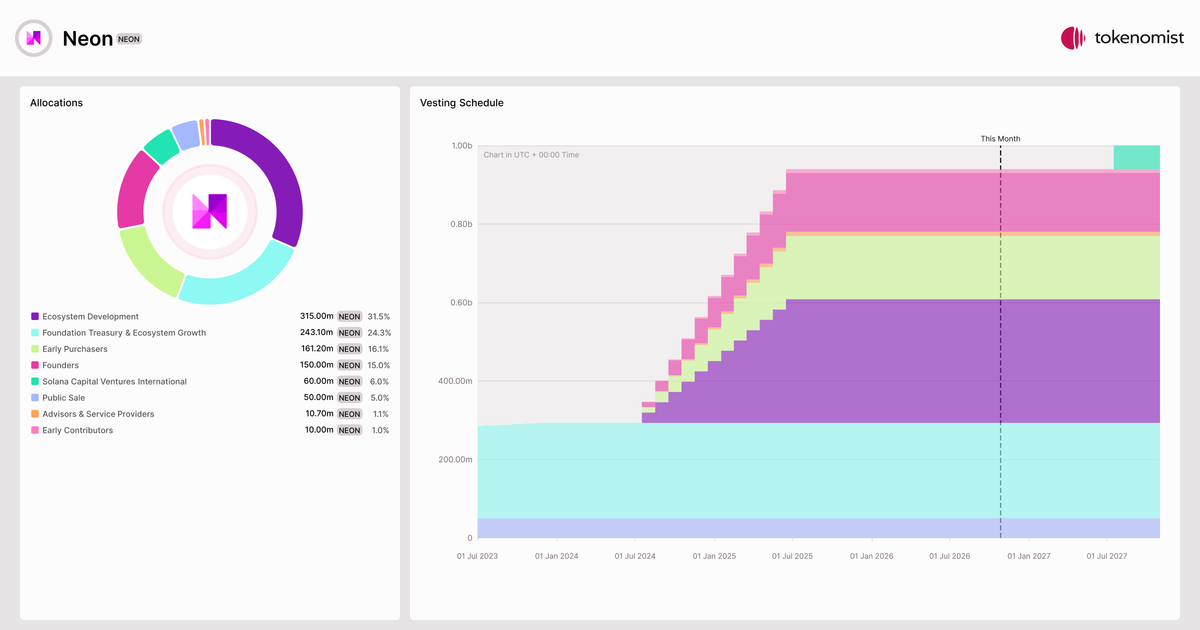Click the 'Foundation Treasury & Ecosystem Growth' label
Image resolution: width=1200 pixels, height=630 pixels.
124,333
